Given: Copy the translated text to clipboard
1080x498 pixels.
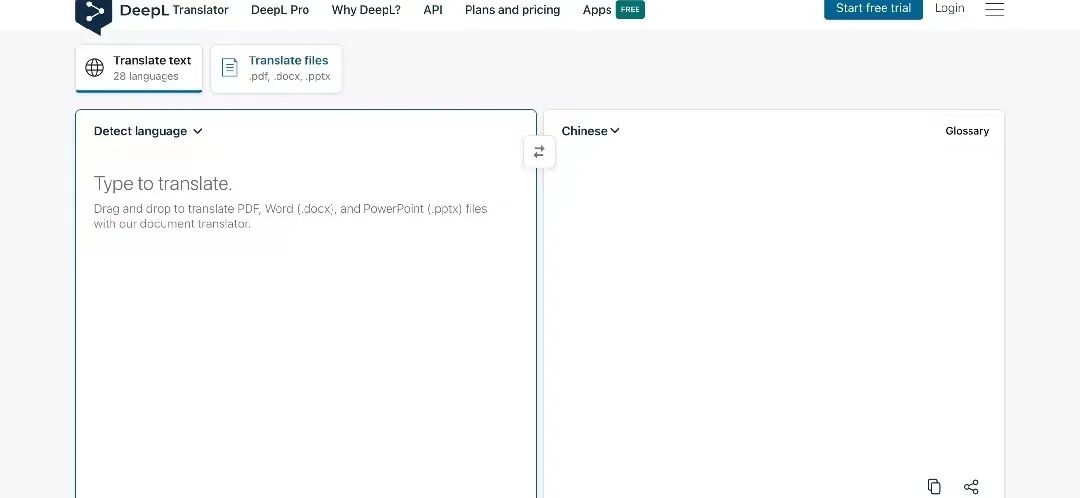Looking at the screenshot, I should point(934,486).
